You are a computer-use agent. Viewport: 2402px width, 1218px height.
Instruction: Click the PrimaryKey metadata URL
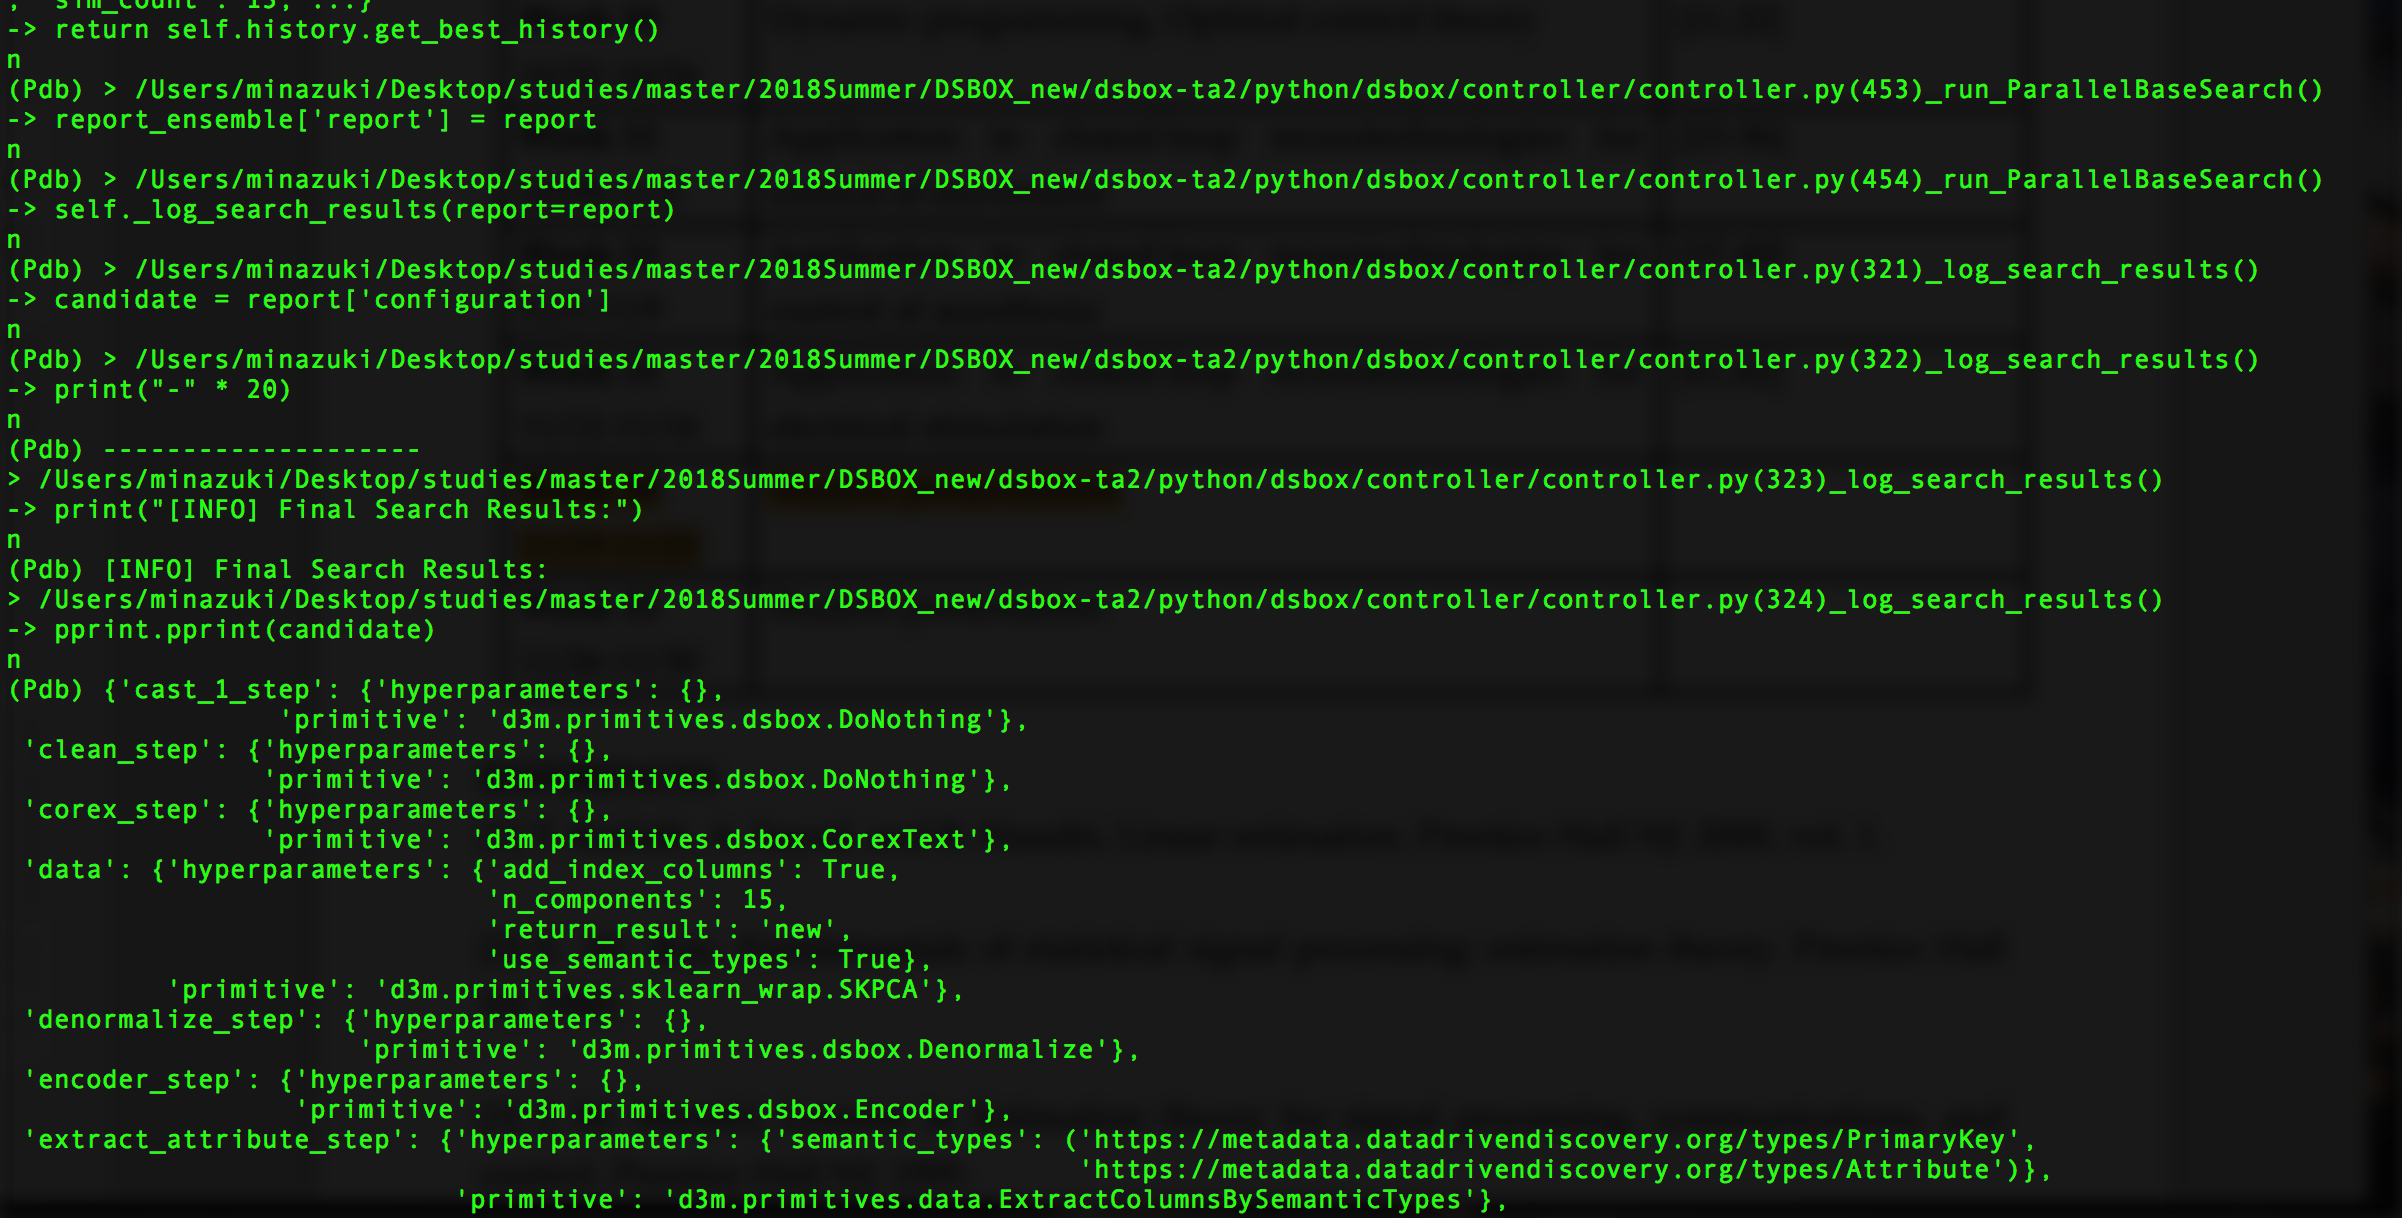tap(1550, 1139)
